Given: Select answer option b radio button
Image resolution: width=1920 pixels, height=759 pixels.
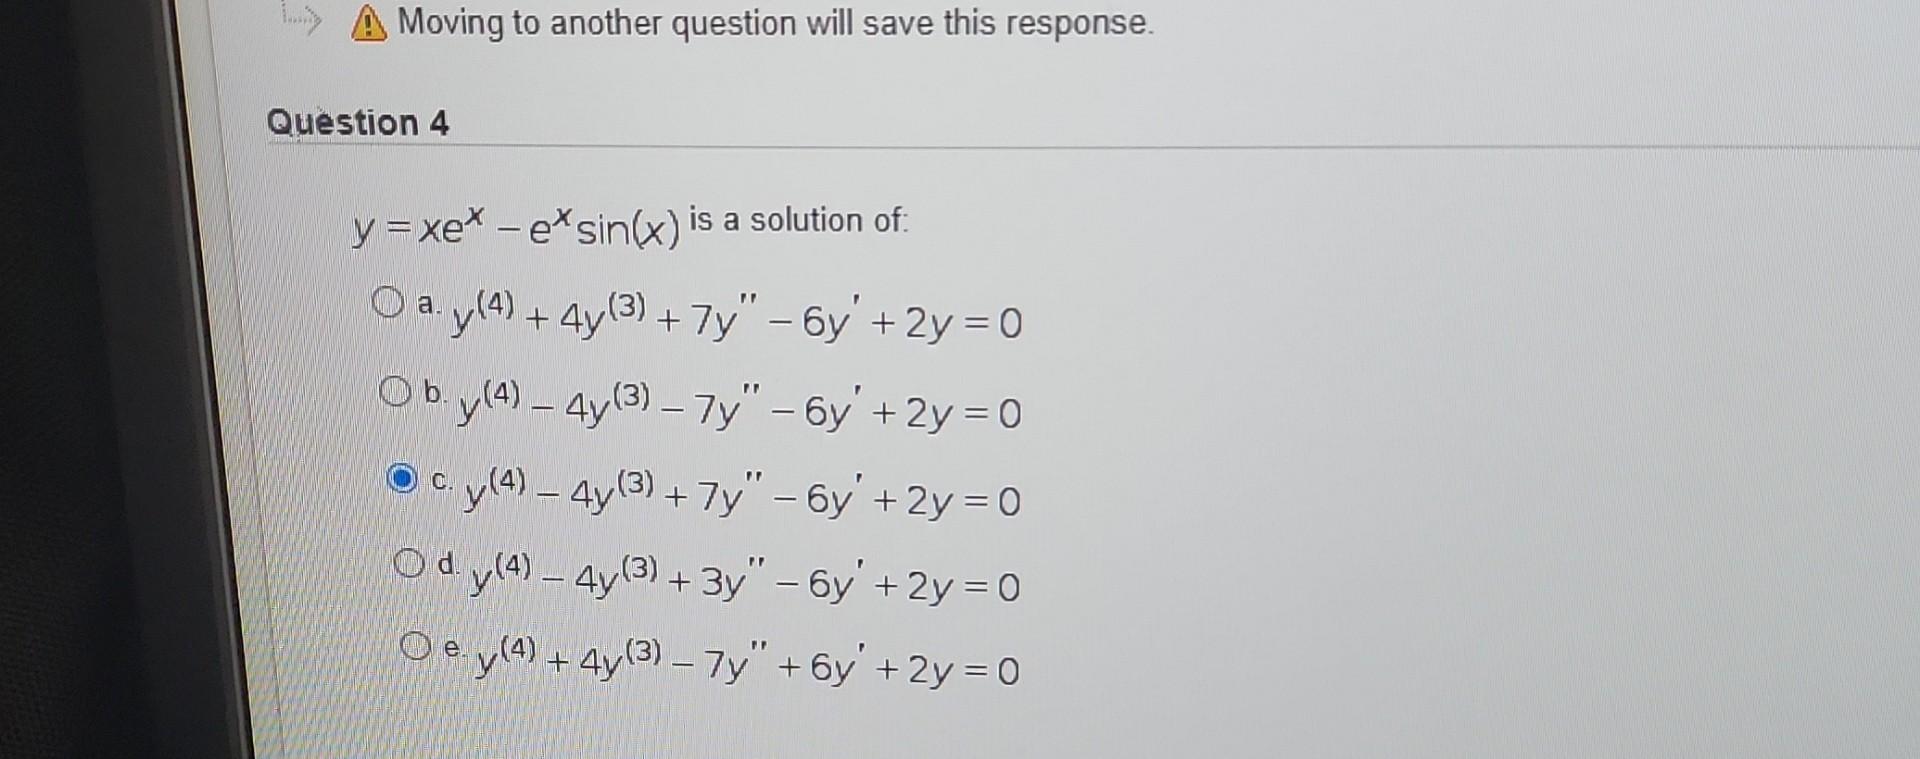Looking at the screenshot, I should point(396,389).
